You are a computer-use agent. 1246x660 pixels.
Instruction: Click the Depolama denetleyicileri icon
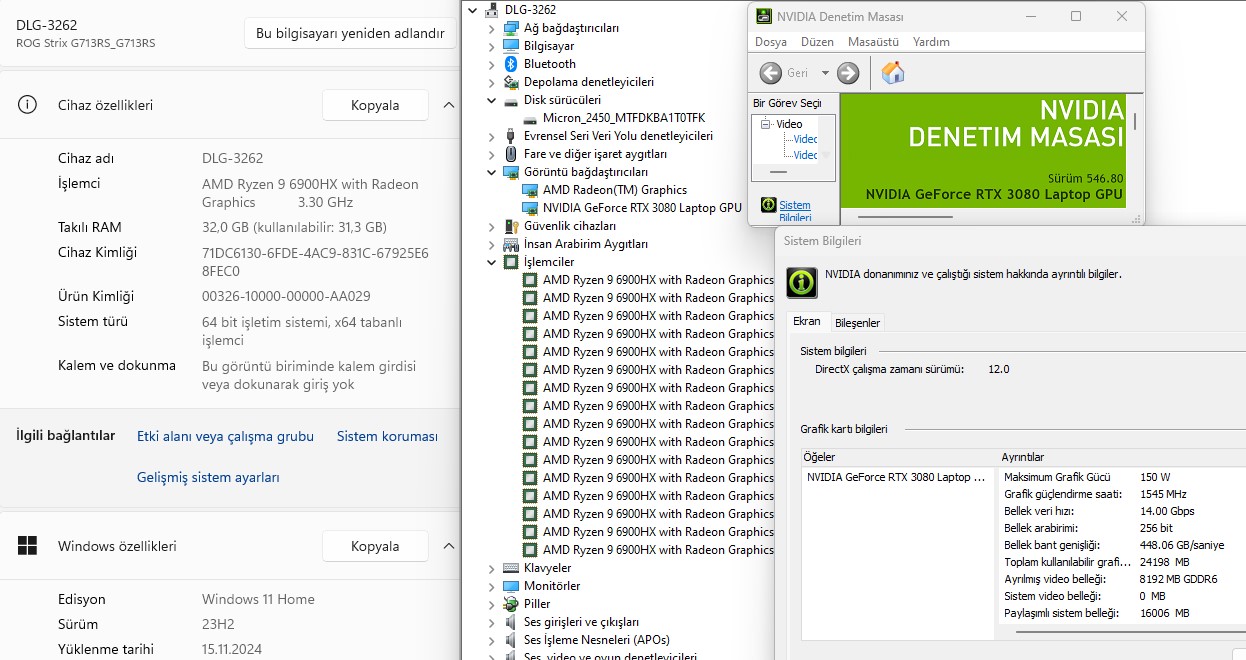point(511,82)
